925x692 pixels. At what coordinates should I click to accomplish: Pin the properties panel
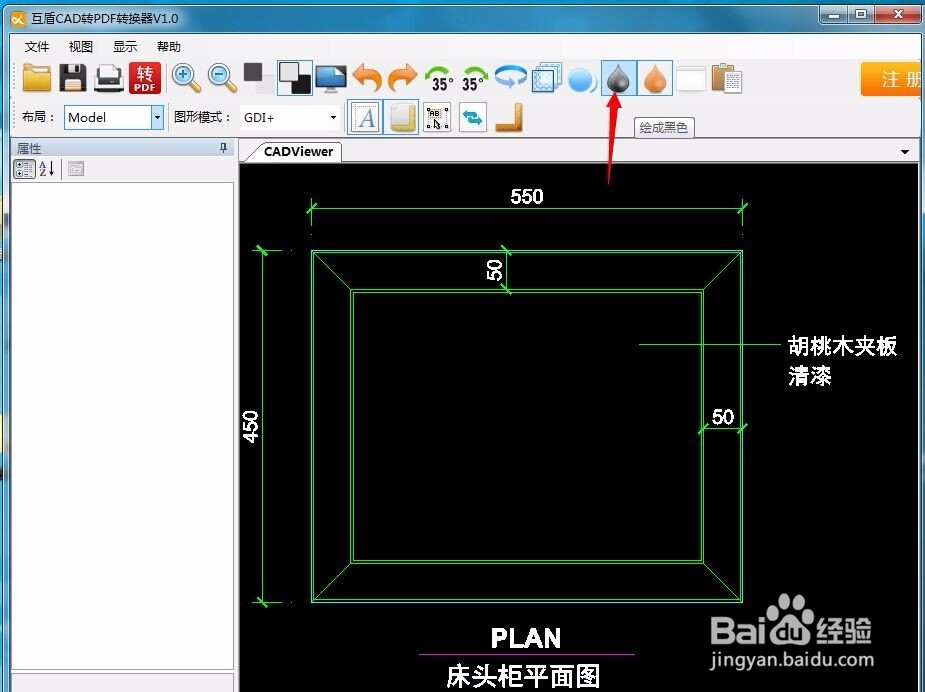[223, 147]
